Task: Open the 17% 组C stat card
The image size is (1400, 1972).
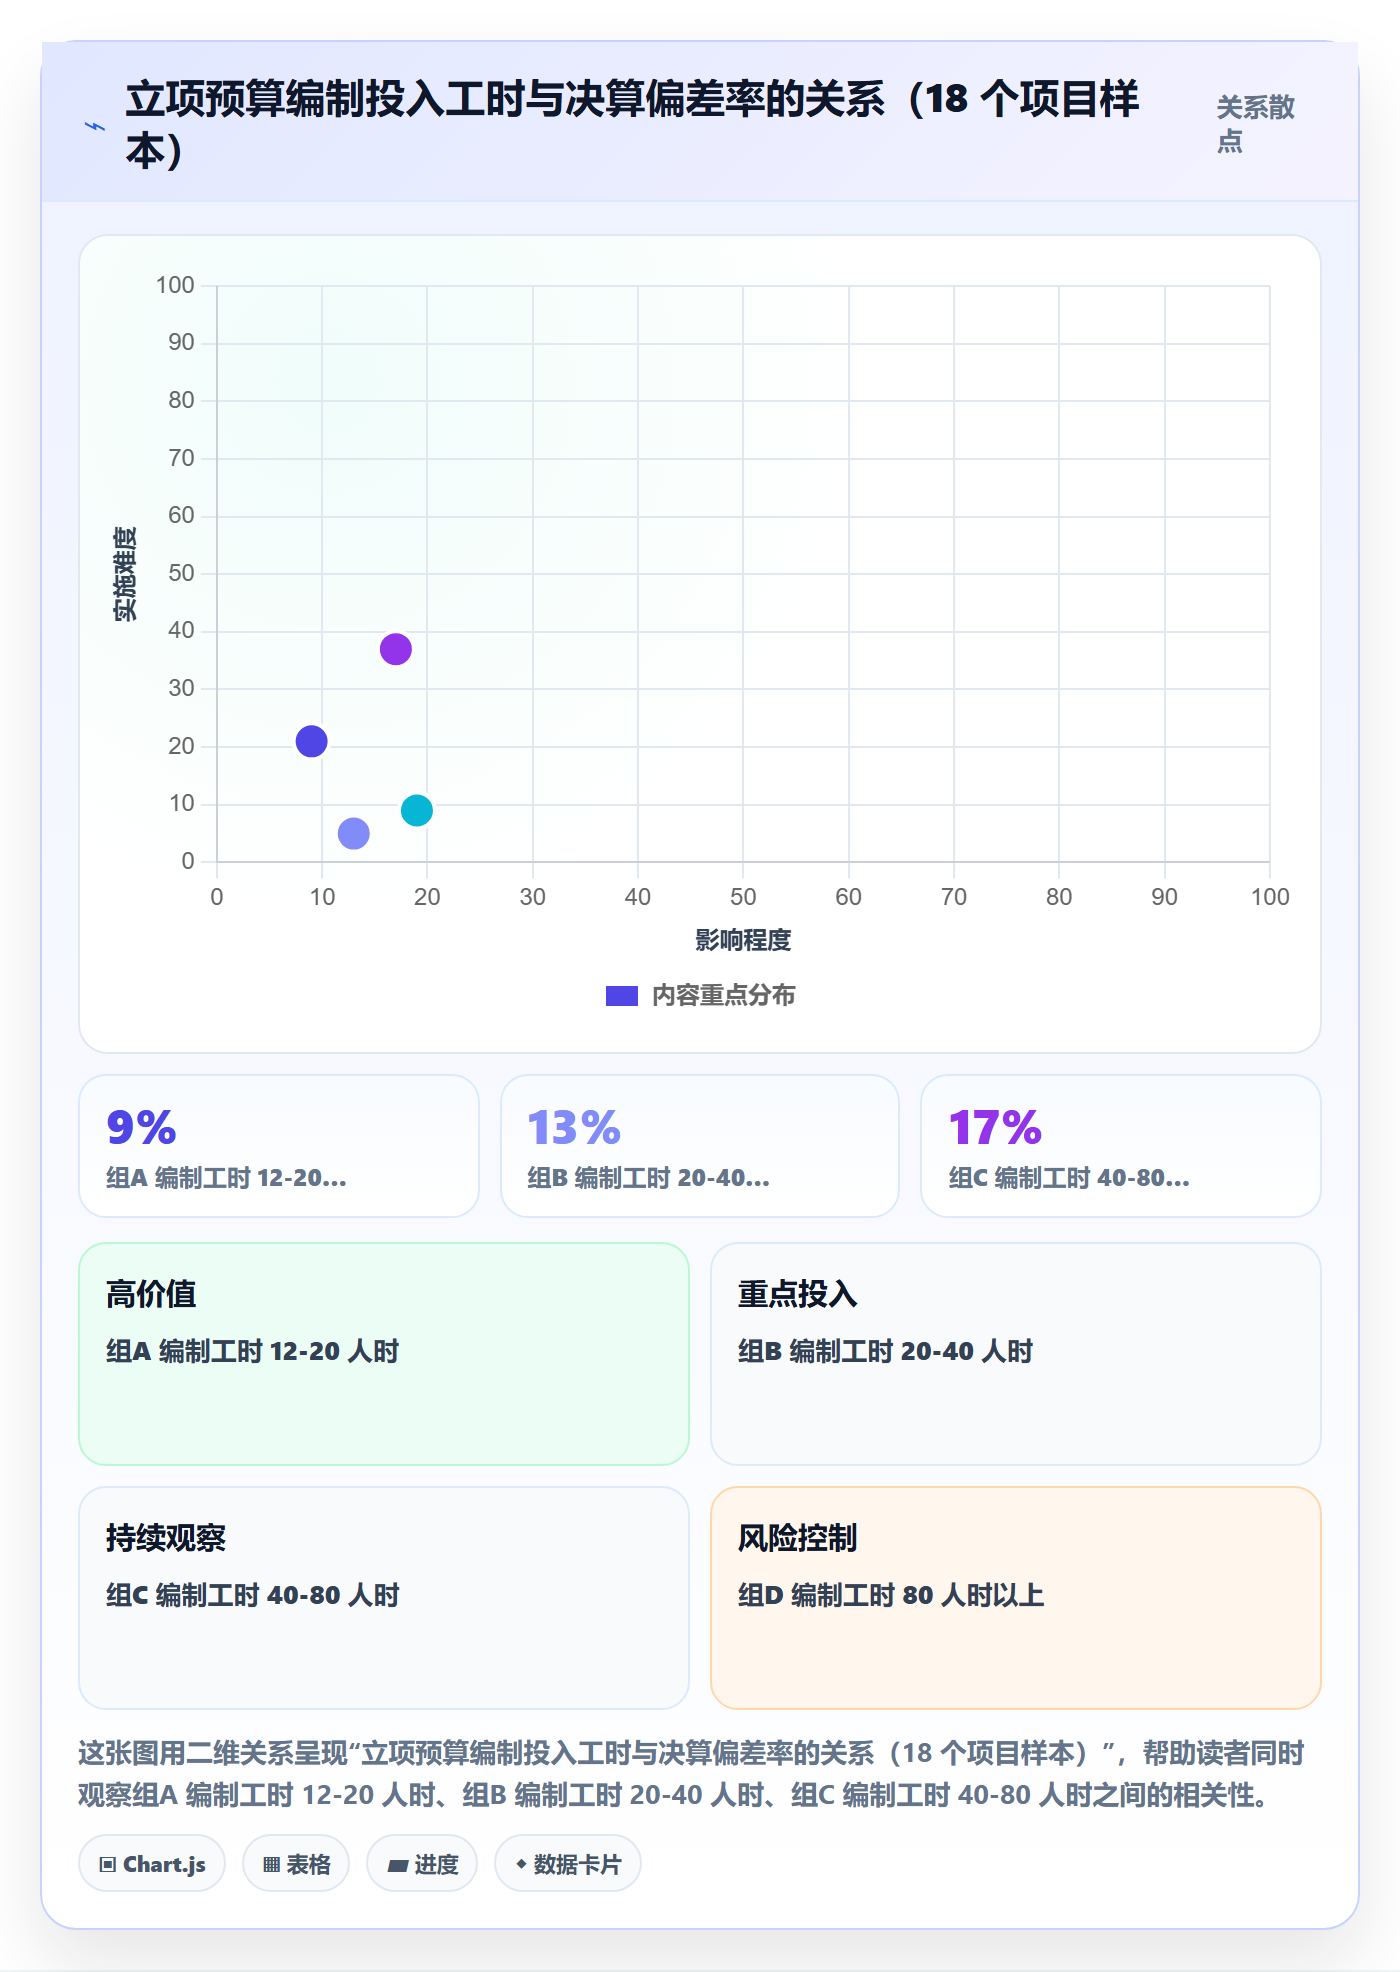Action: (x=1121, y=1146)
